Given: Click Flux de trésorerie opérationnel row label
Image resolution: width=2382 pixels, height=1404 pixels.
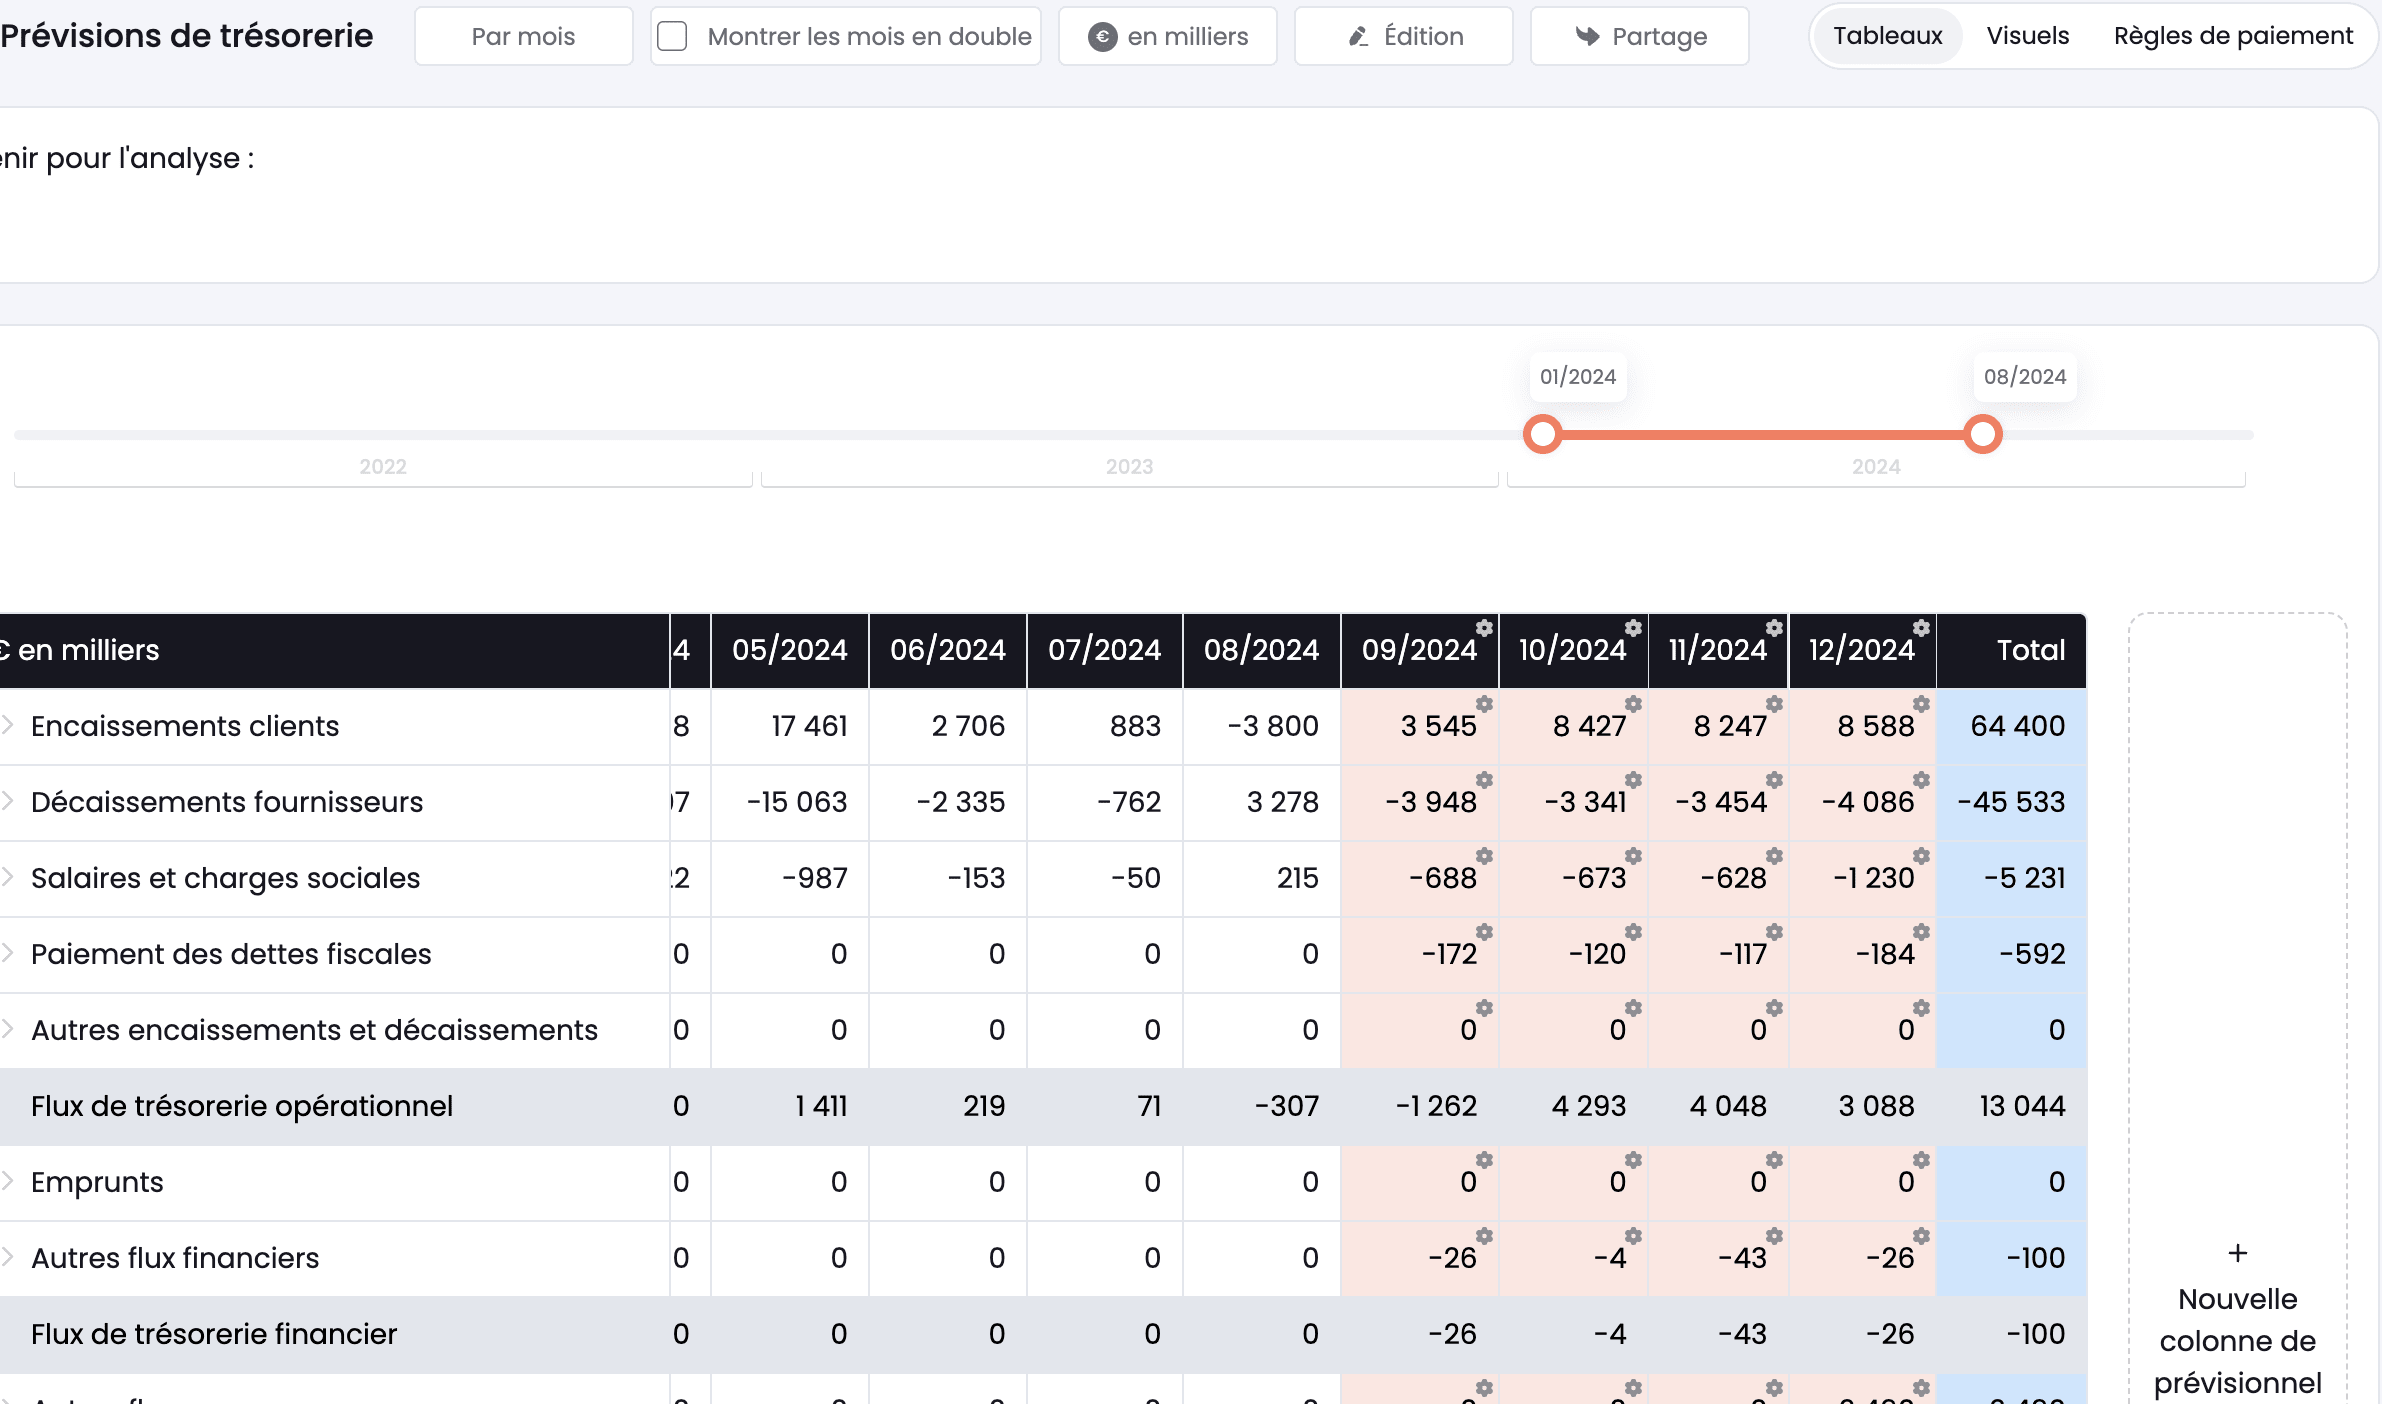Looking at the screenshot, I should point(242,1106).
